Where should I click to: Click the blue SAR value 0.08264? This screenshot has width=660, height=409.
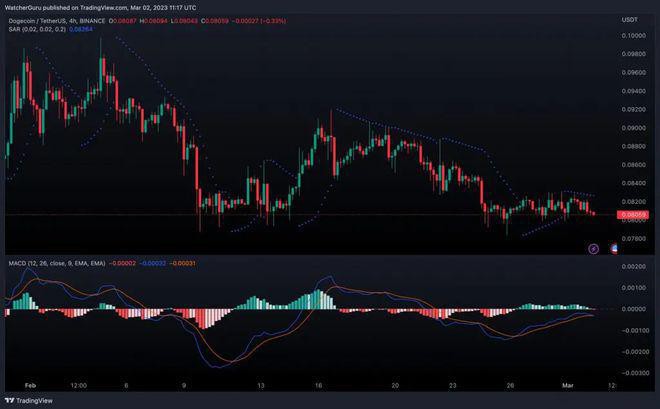[80, 30]
